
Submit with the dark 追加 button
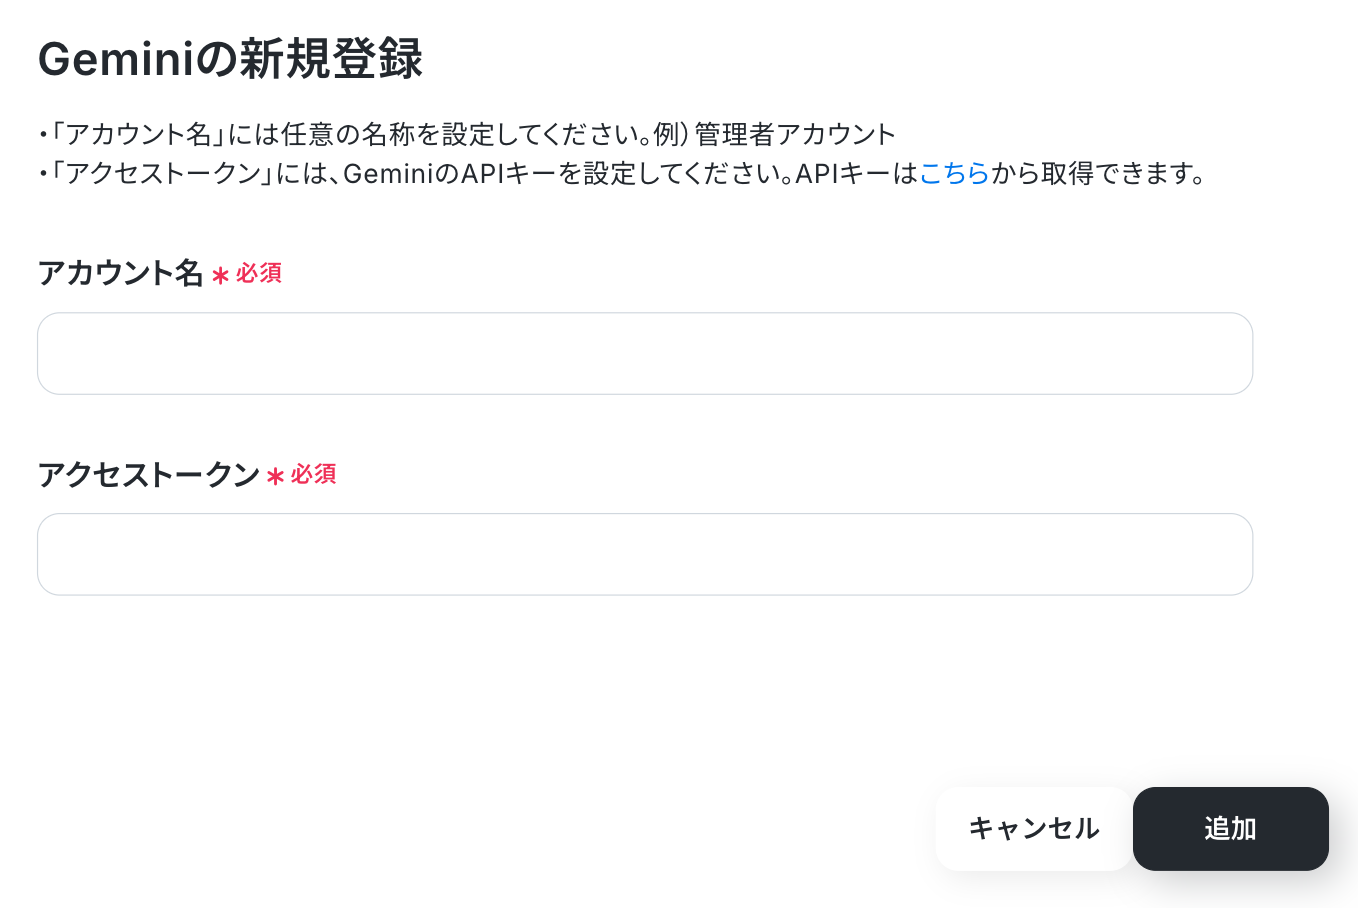click(x=1231, y=829)
